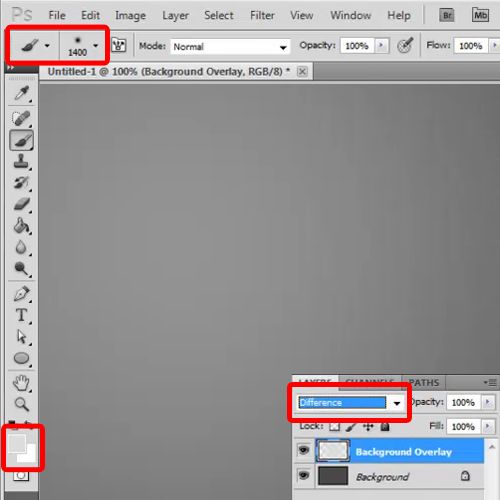Switch to the Paths tab
Viewport: 500px width, 500px height.
pyautogui.click(x=424, y=383)
